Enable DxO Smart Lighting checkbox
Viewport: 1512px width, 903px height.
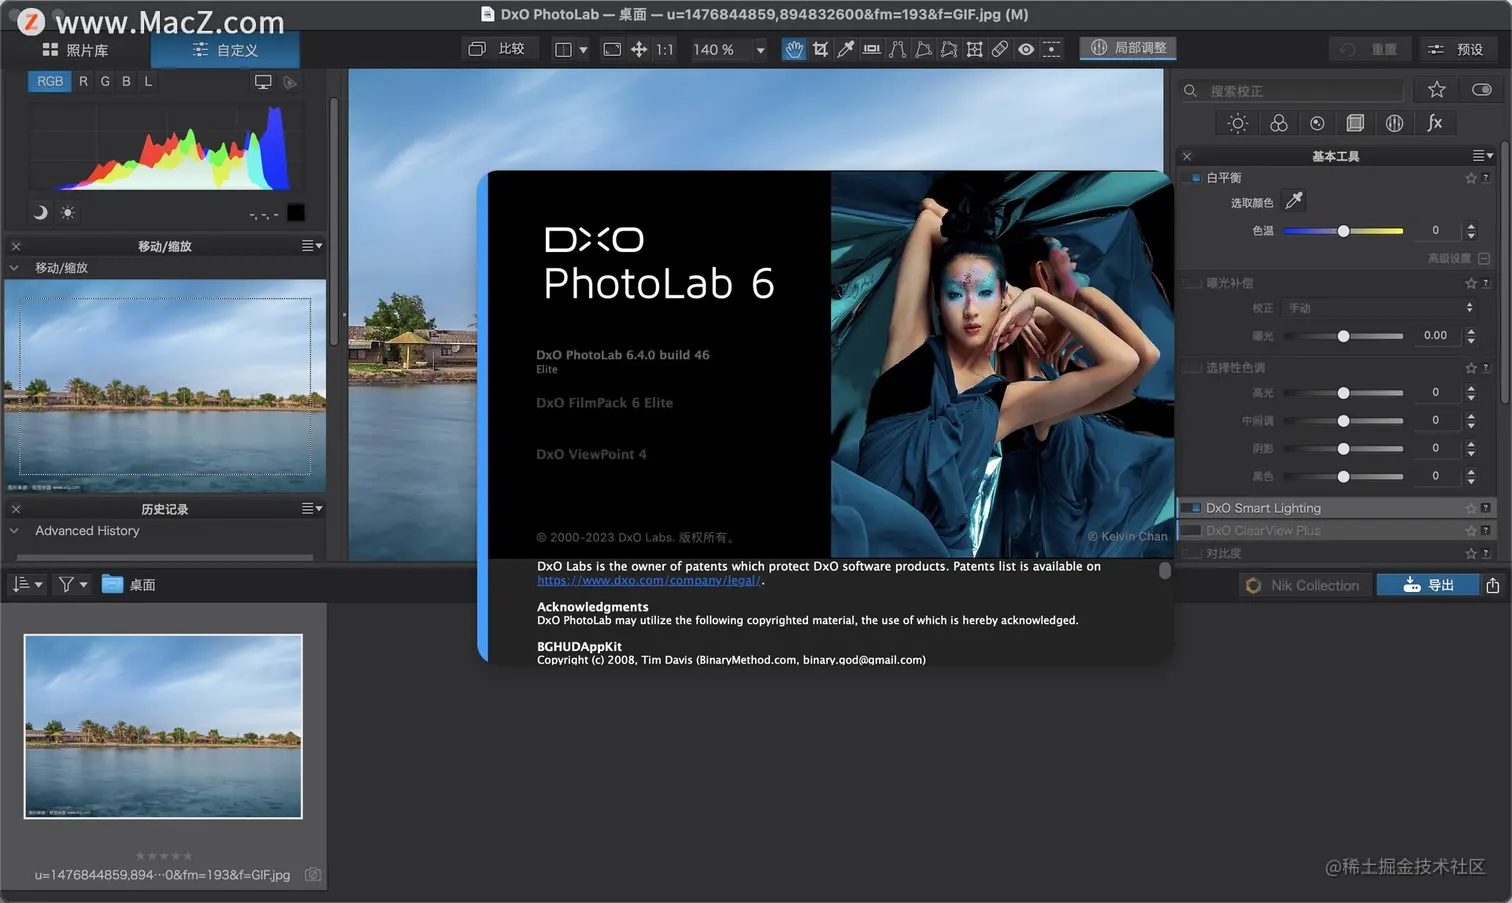pyautogui.click(x=1192, y=508)
